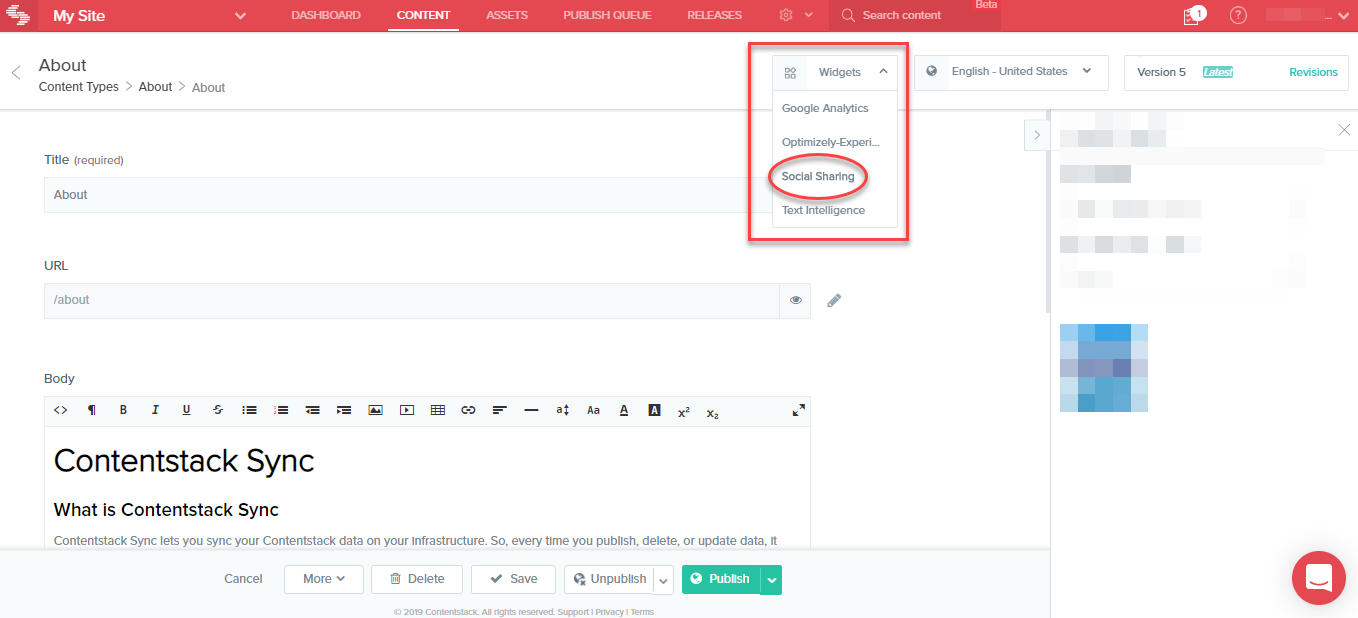
Task: Open the Releases tab
Action: tap(715, 15)
